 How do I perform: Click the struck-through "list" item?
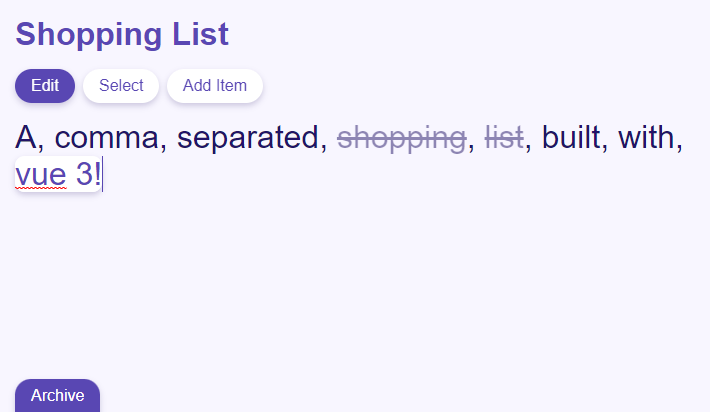(504, 138)
